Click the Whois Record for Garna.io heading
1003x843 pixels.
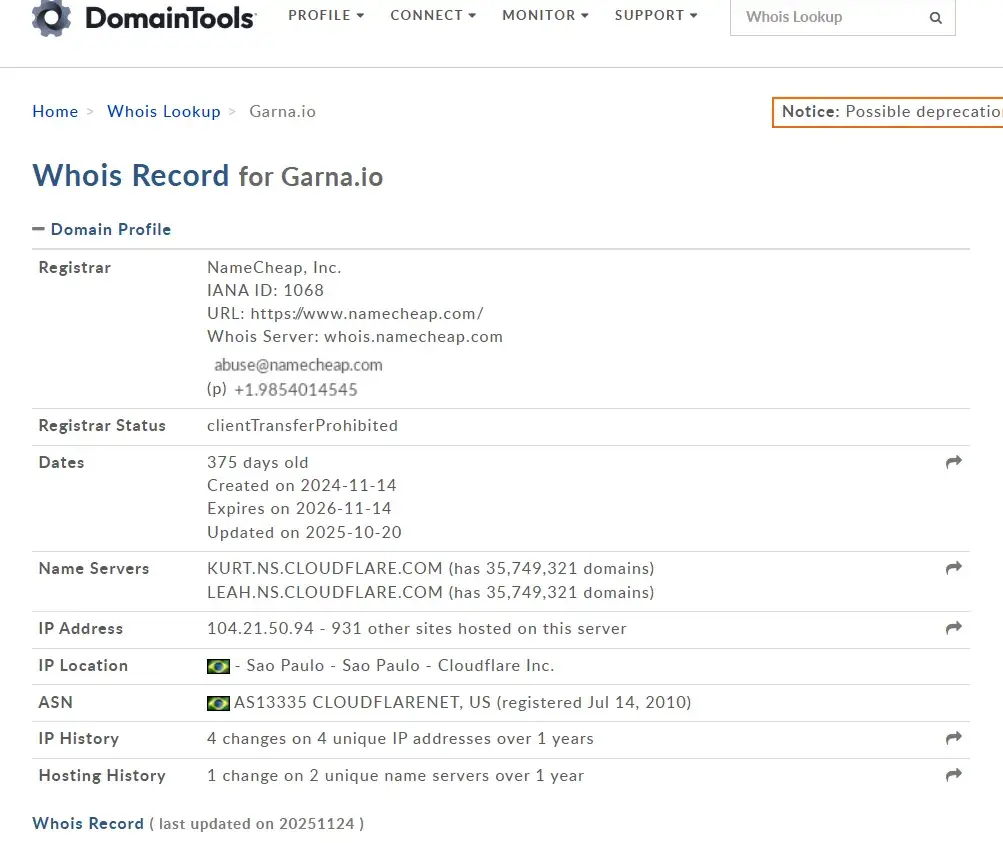pos(208,176)
